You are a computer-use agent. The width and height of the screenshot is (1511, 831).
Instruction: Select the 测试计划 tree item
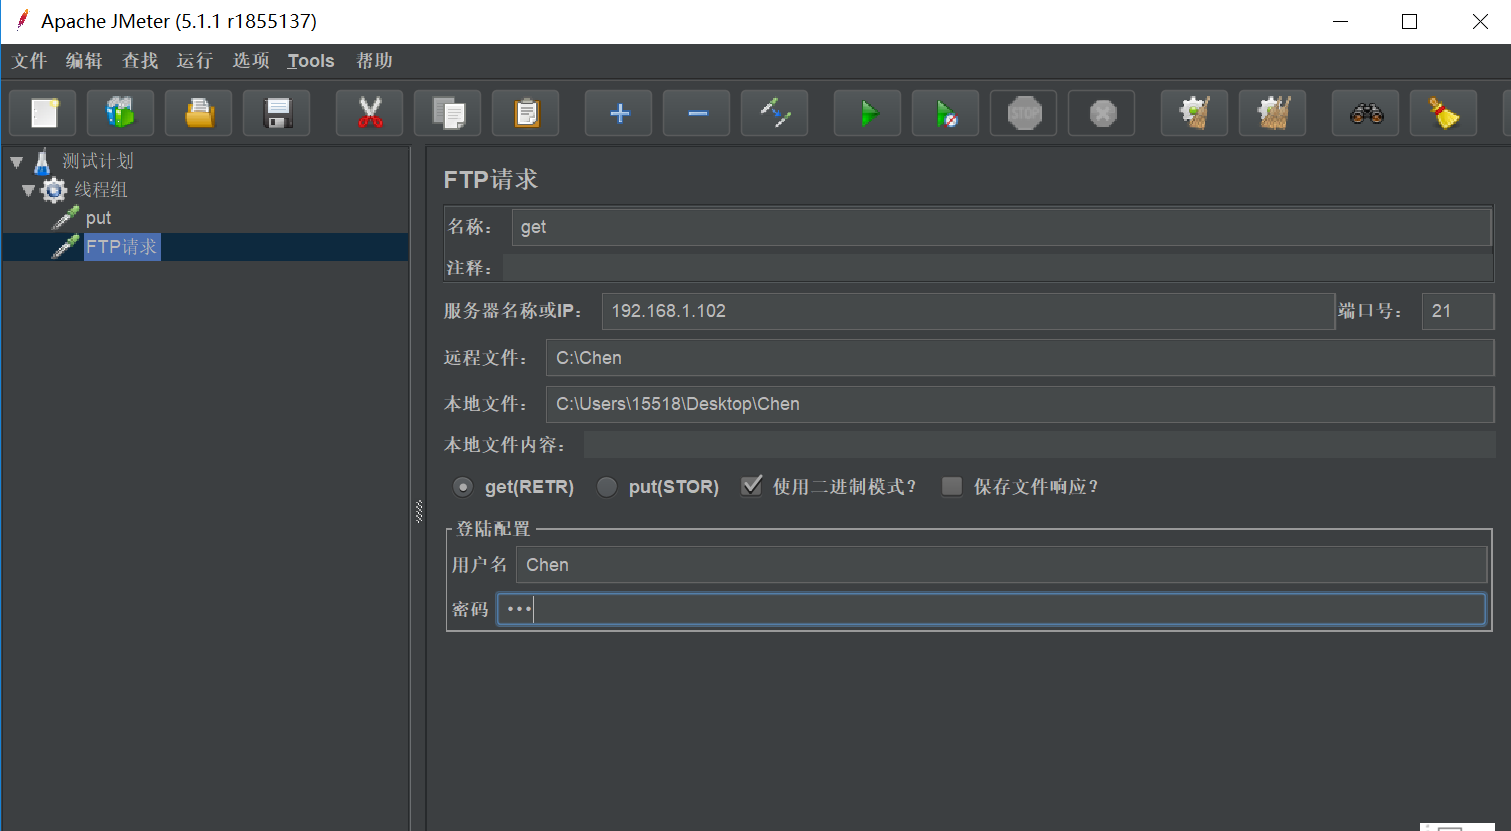[x=98, y=161]
